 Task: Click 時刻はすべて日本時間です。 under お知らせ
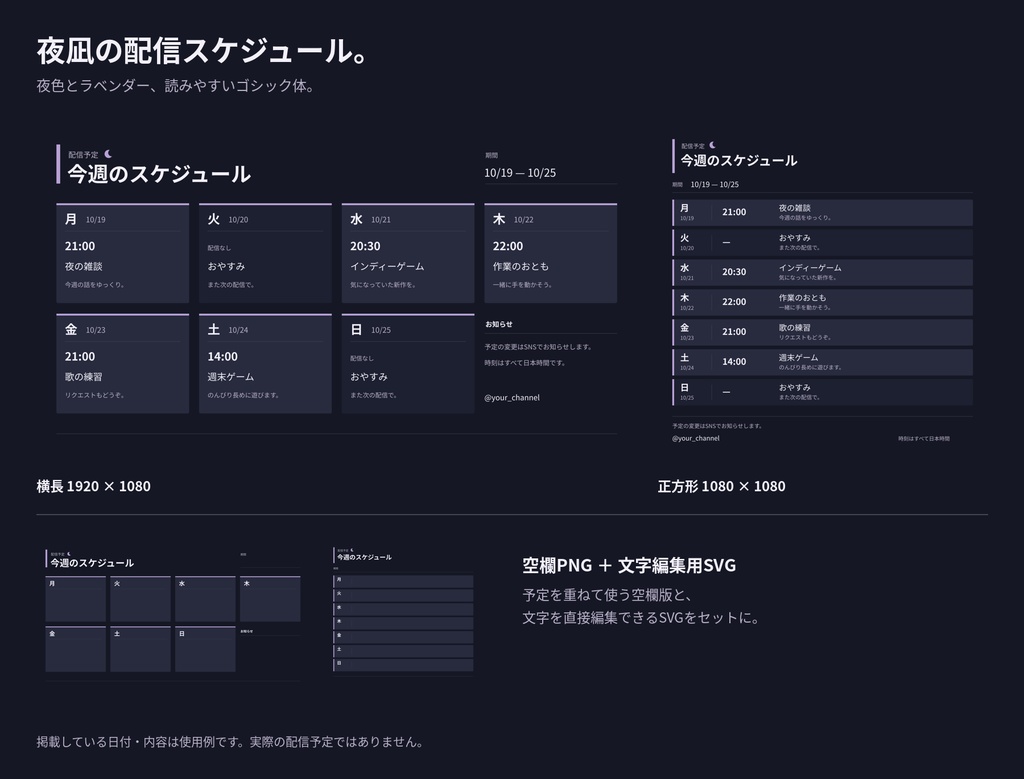click(x=525, y=362)
